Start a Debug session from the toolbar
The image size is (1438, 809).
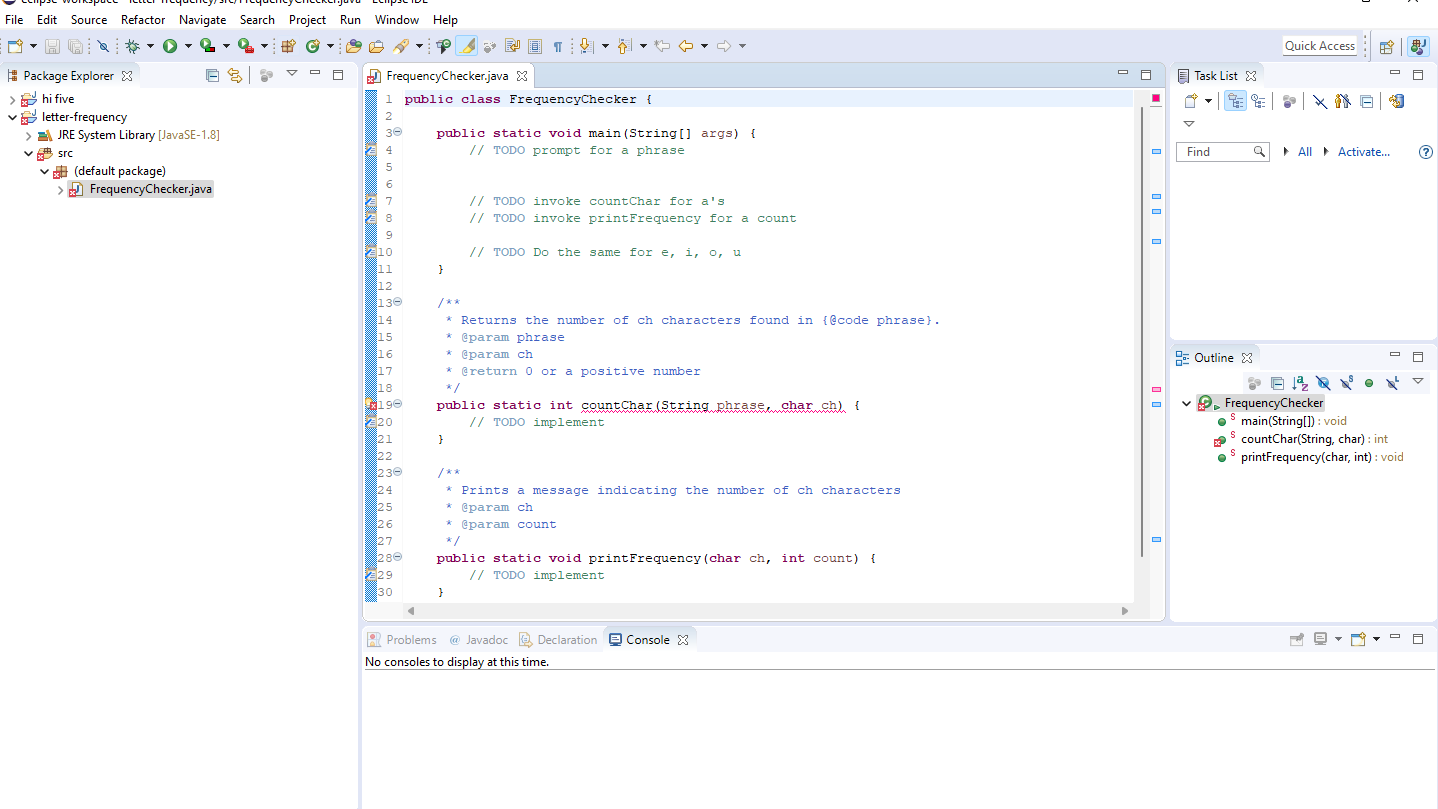[132, 45]
